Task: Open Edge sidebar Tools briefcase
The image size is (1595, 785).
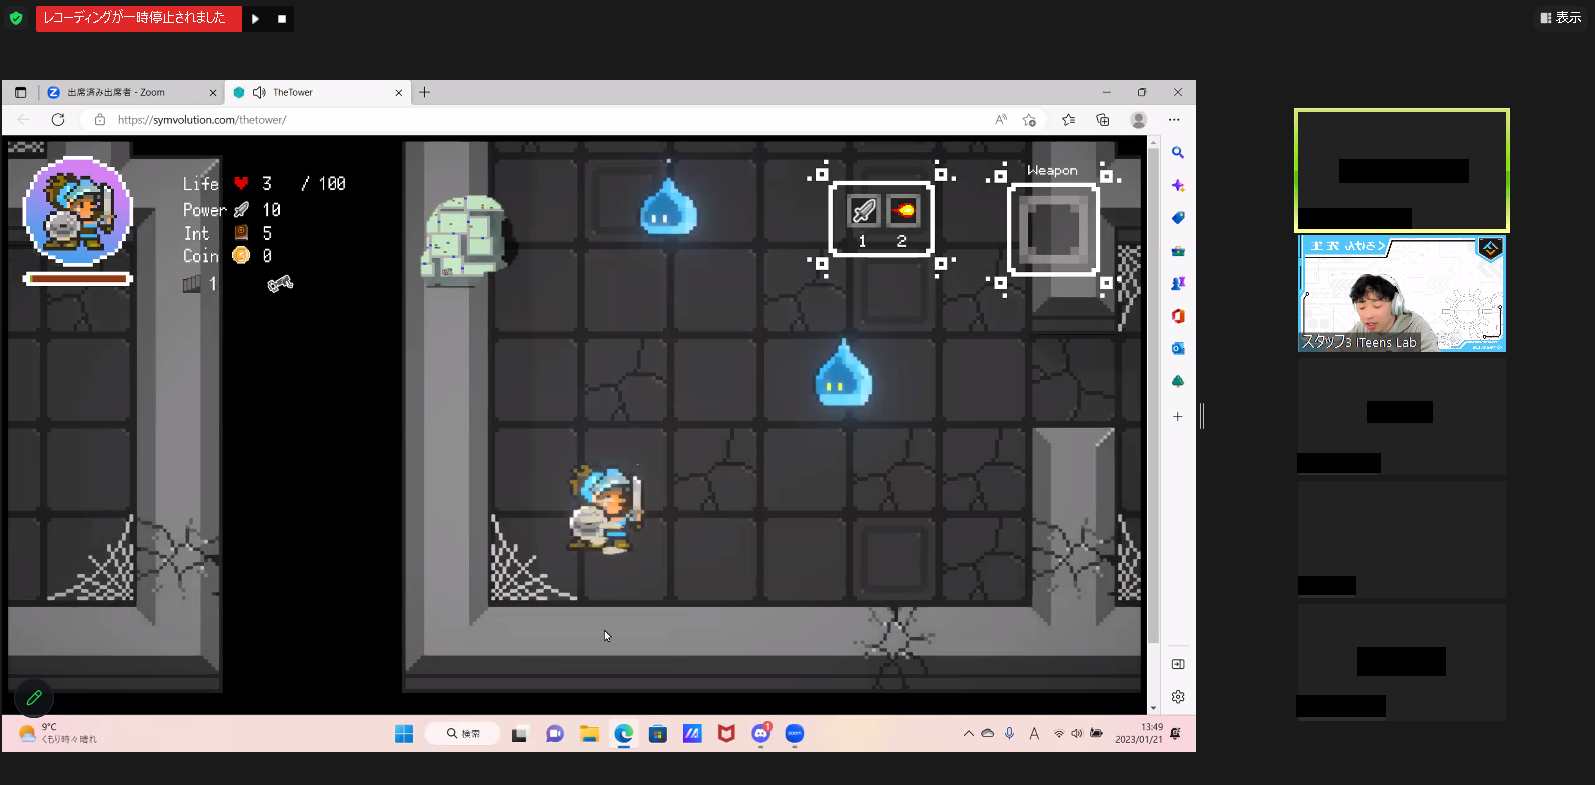Action: (1178, 251)
